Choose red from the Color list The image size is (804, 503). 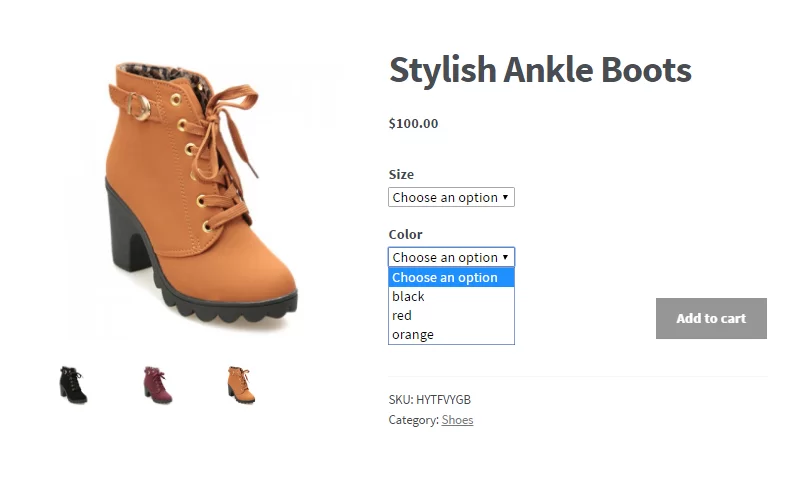(x=402, y=316)
